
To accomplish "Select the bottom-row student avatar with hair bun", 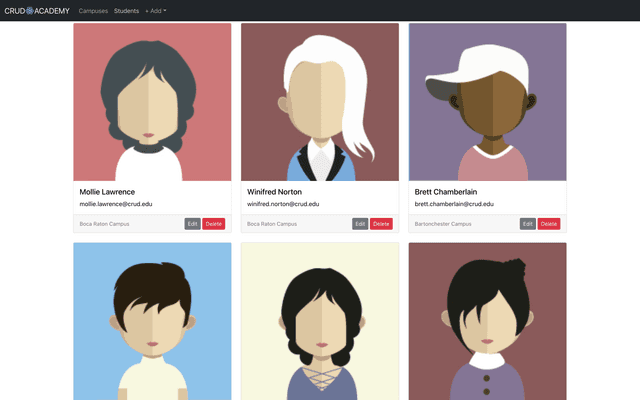I will [x=487, y=321].
